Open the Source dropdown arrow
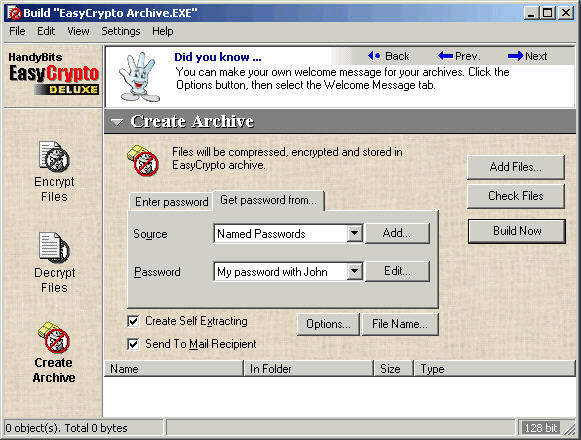The width and height of the screenshot is (581, 440). [x=355, y=234]
